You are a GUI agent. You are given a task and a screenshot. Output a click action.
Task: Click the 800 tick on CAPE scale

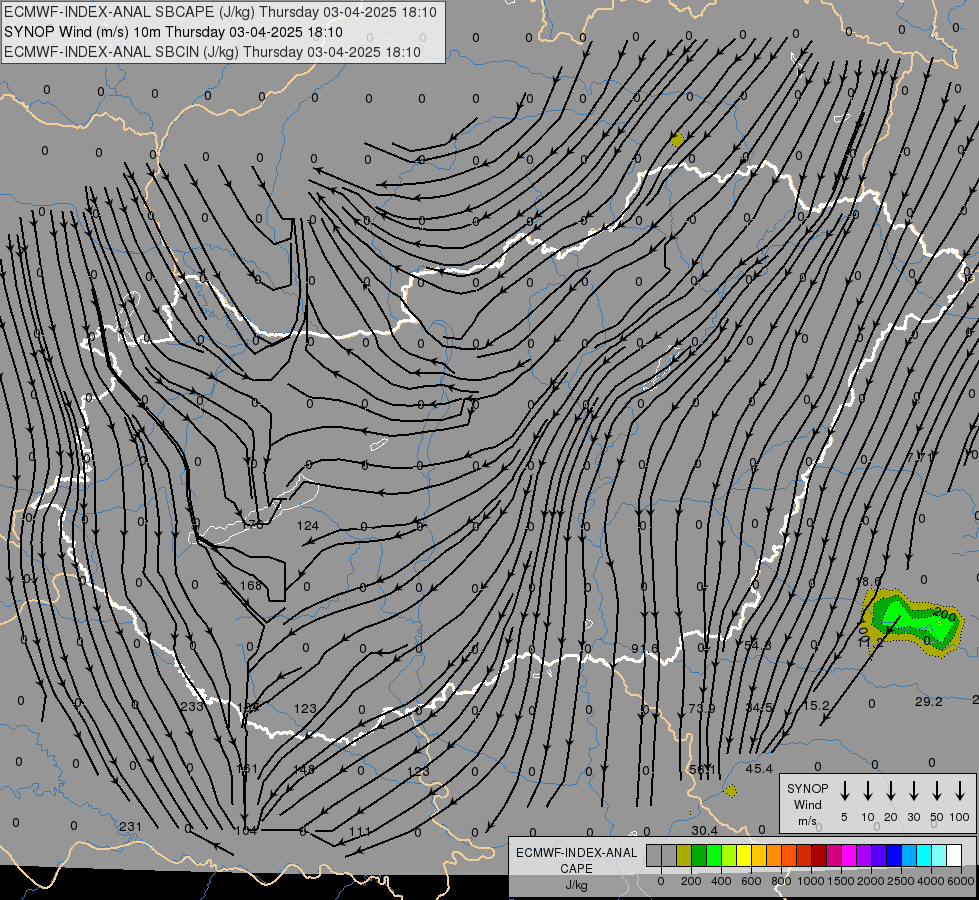[x=781, y=881]
